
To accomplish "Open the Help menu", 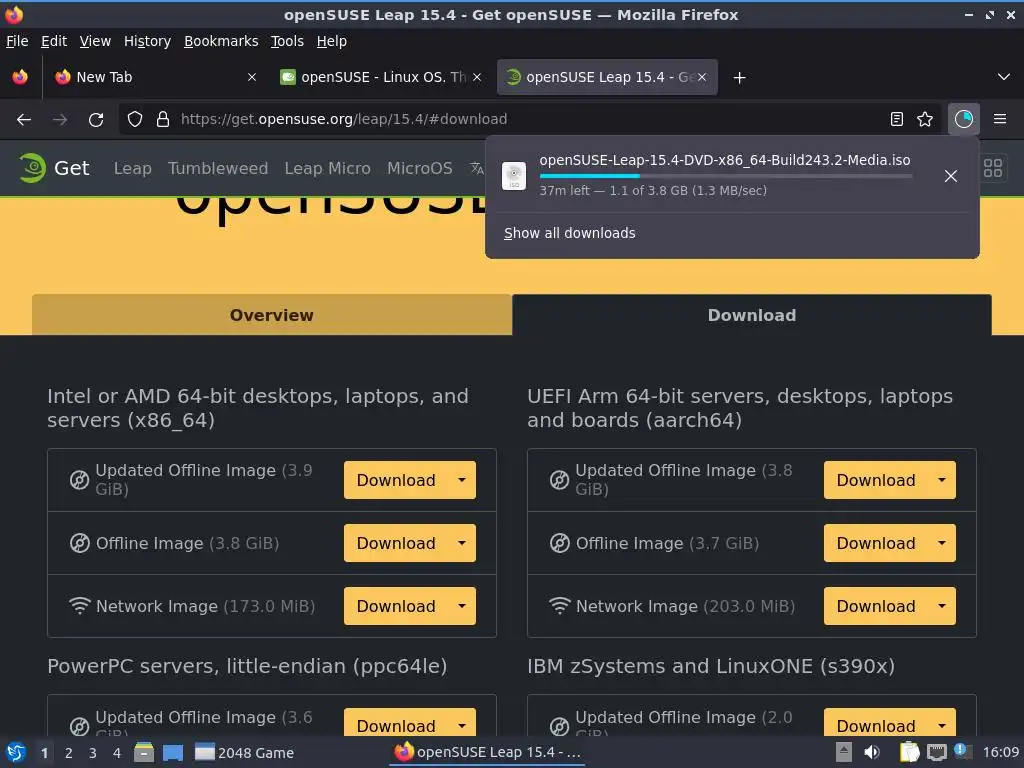I will 332,41.
